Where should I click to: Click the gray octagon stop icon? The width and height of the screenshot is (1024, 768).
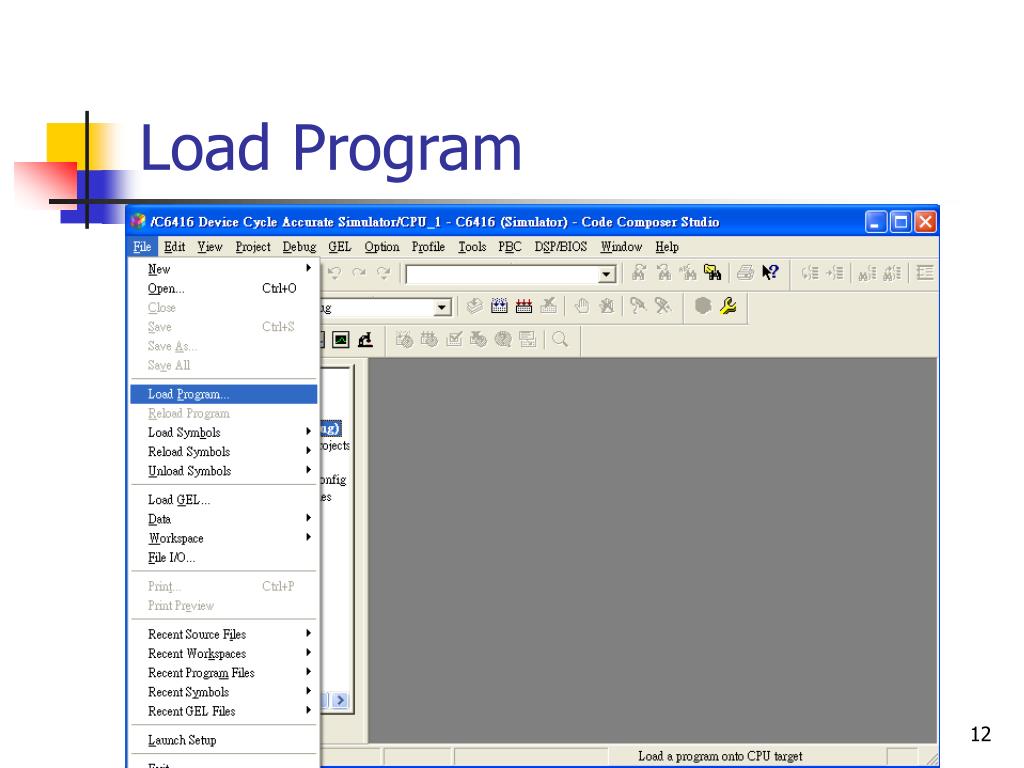point(703,306)
